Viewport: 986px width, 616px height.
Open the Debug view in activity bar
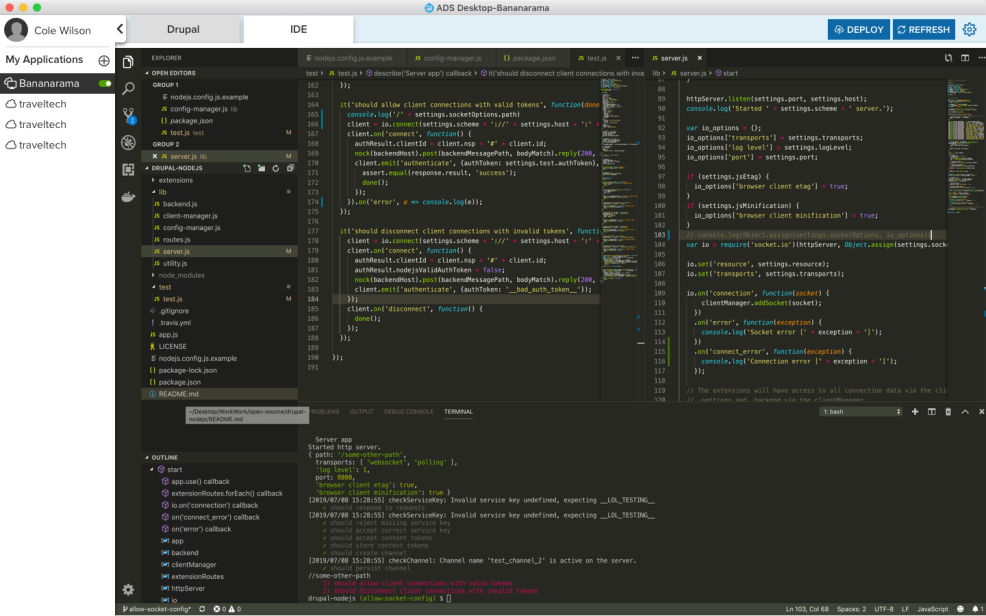point(128,143)
